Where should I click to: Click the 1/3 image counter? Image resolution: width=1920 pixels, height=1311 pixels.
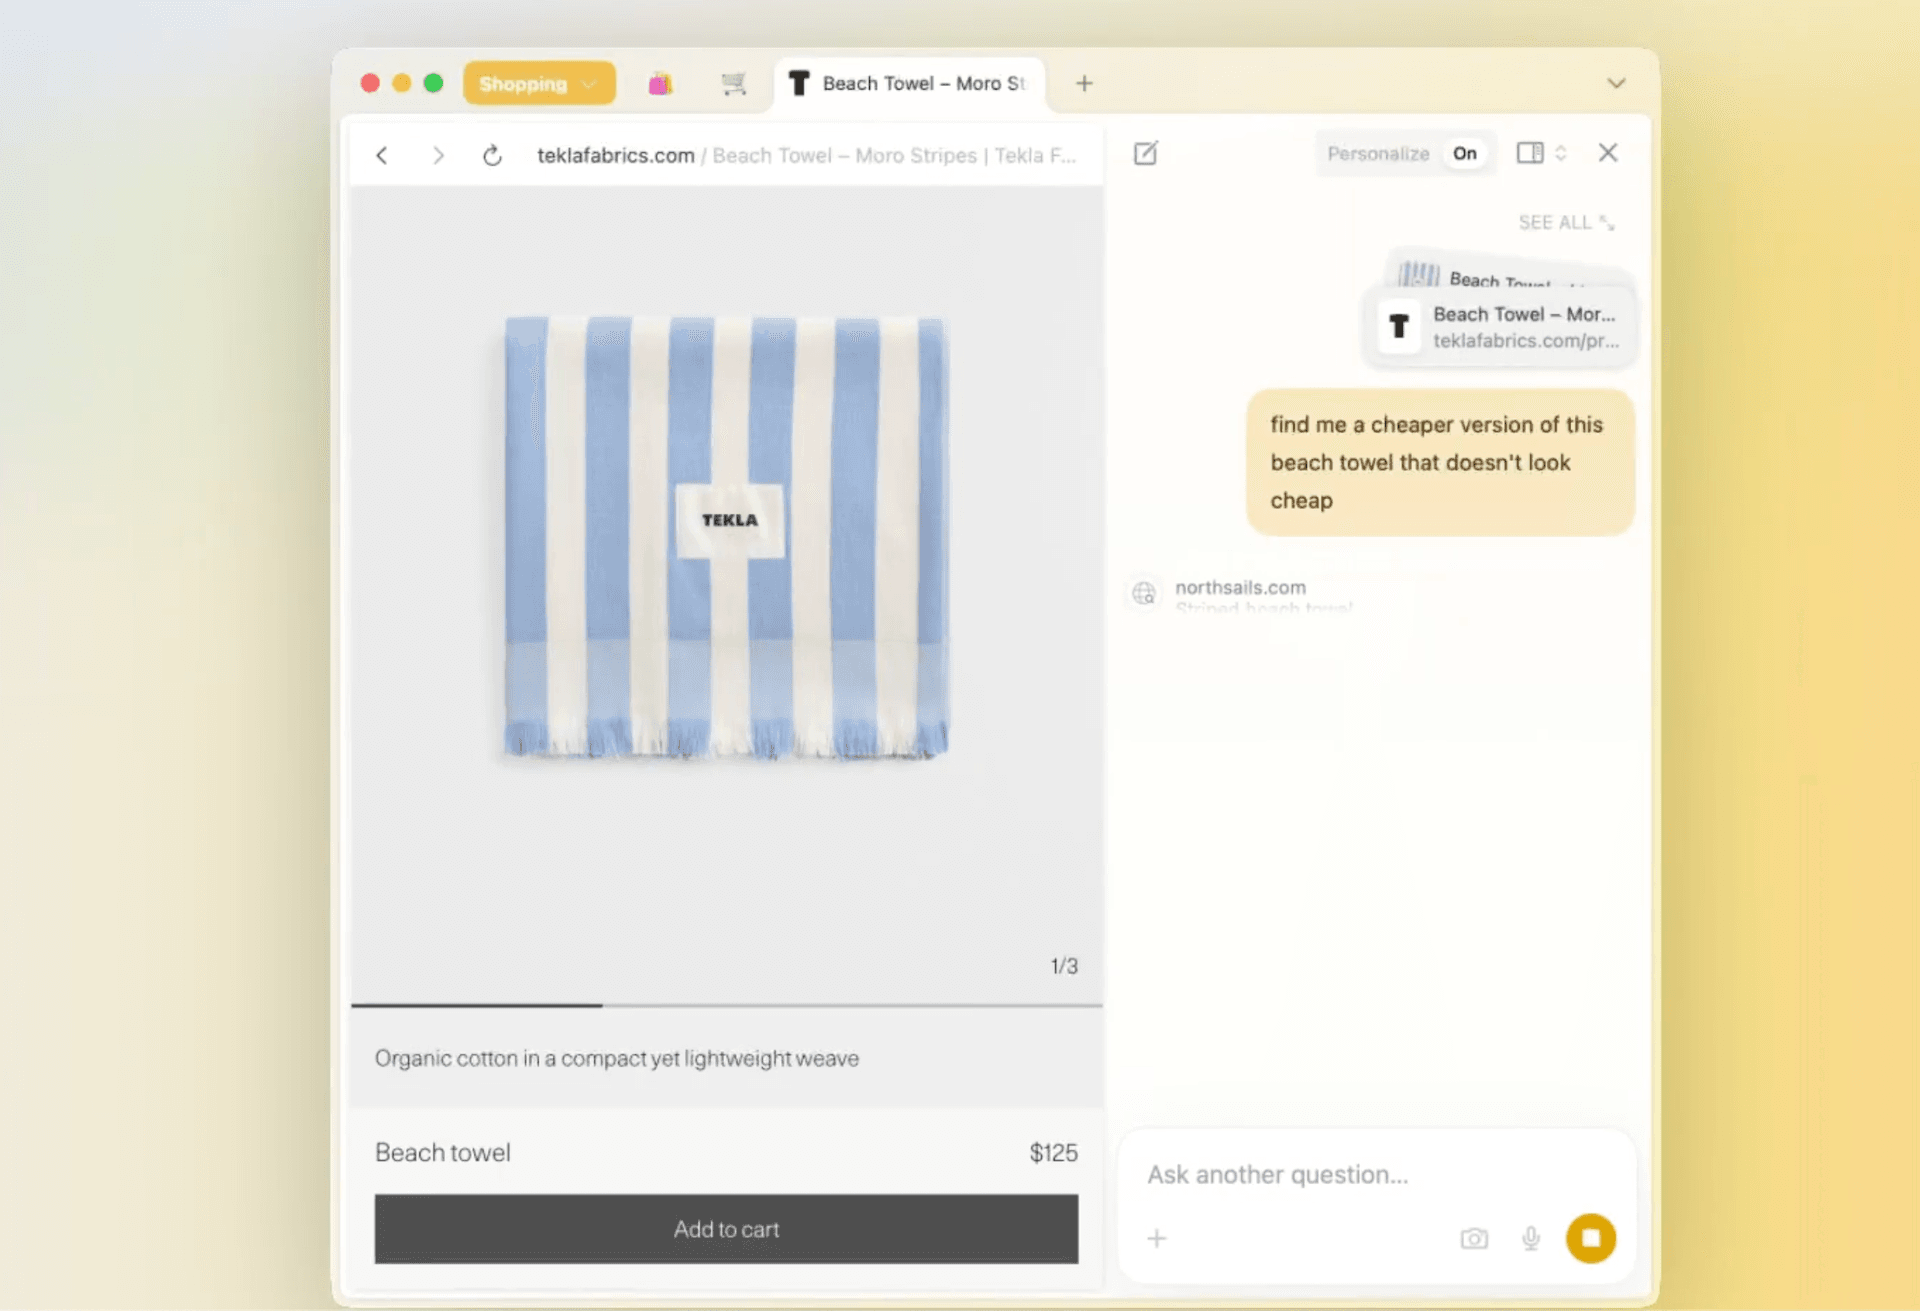1064,966
